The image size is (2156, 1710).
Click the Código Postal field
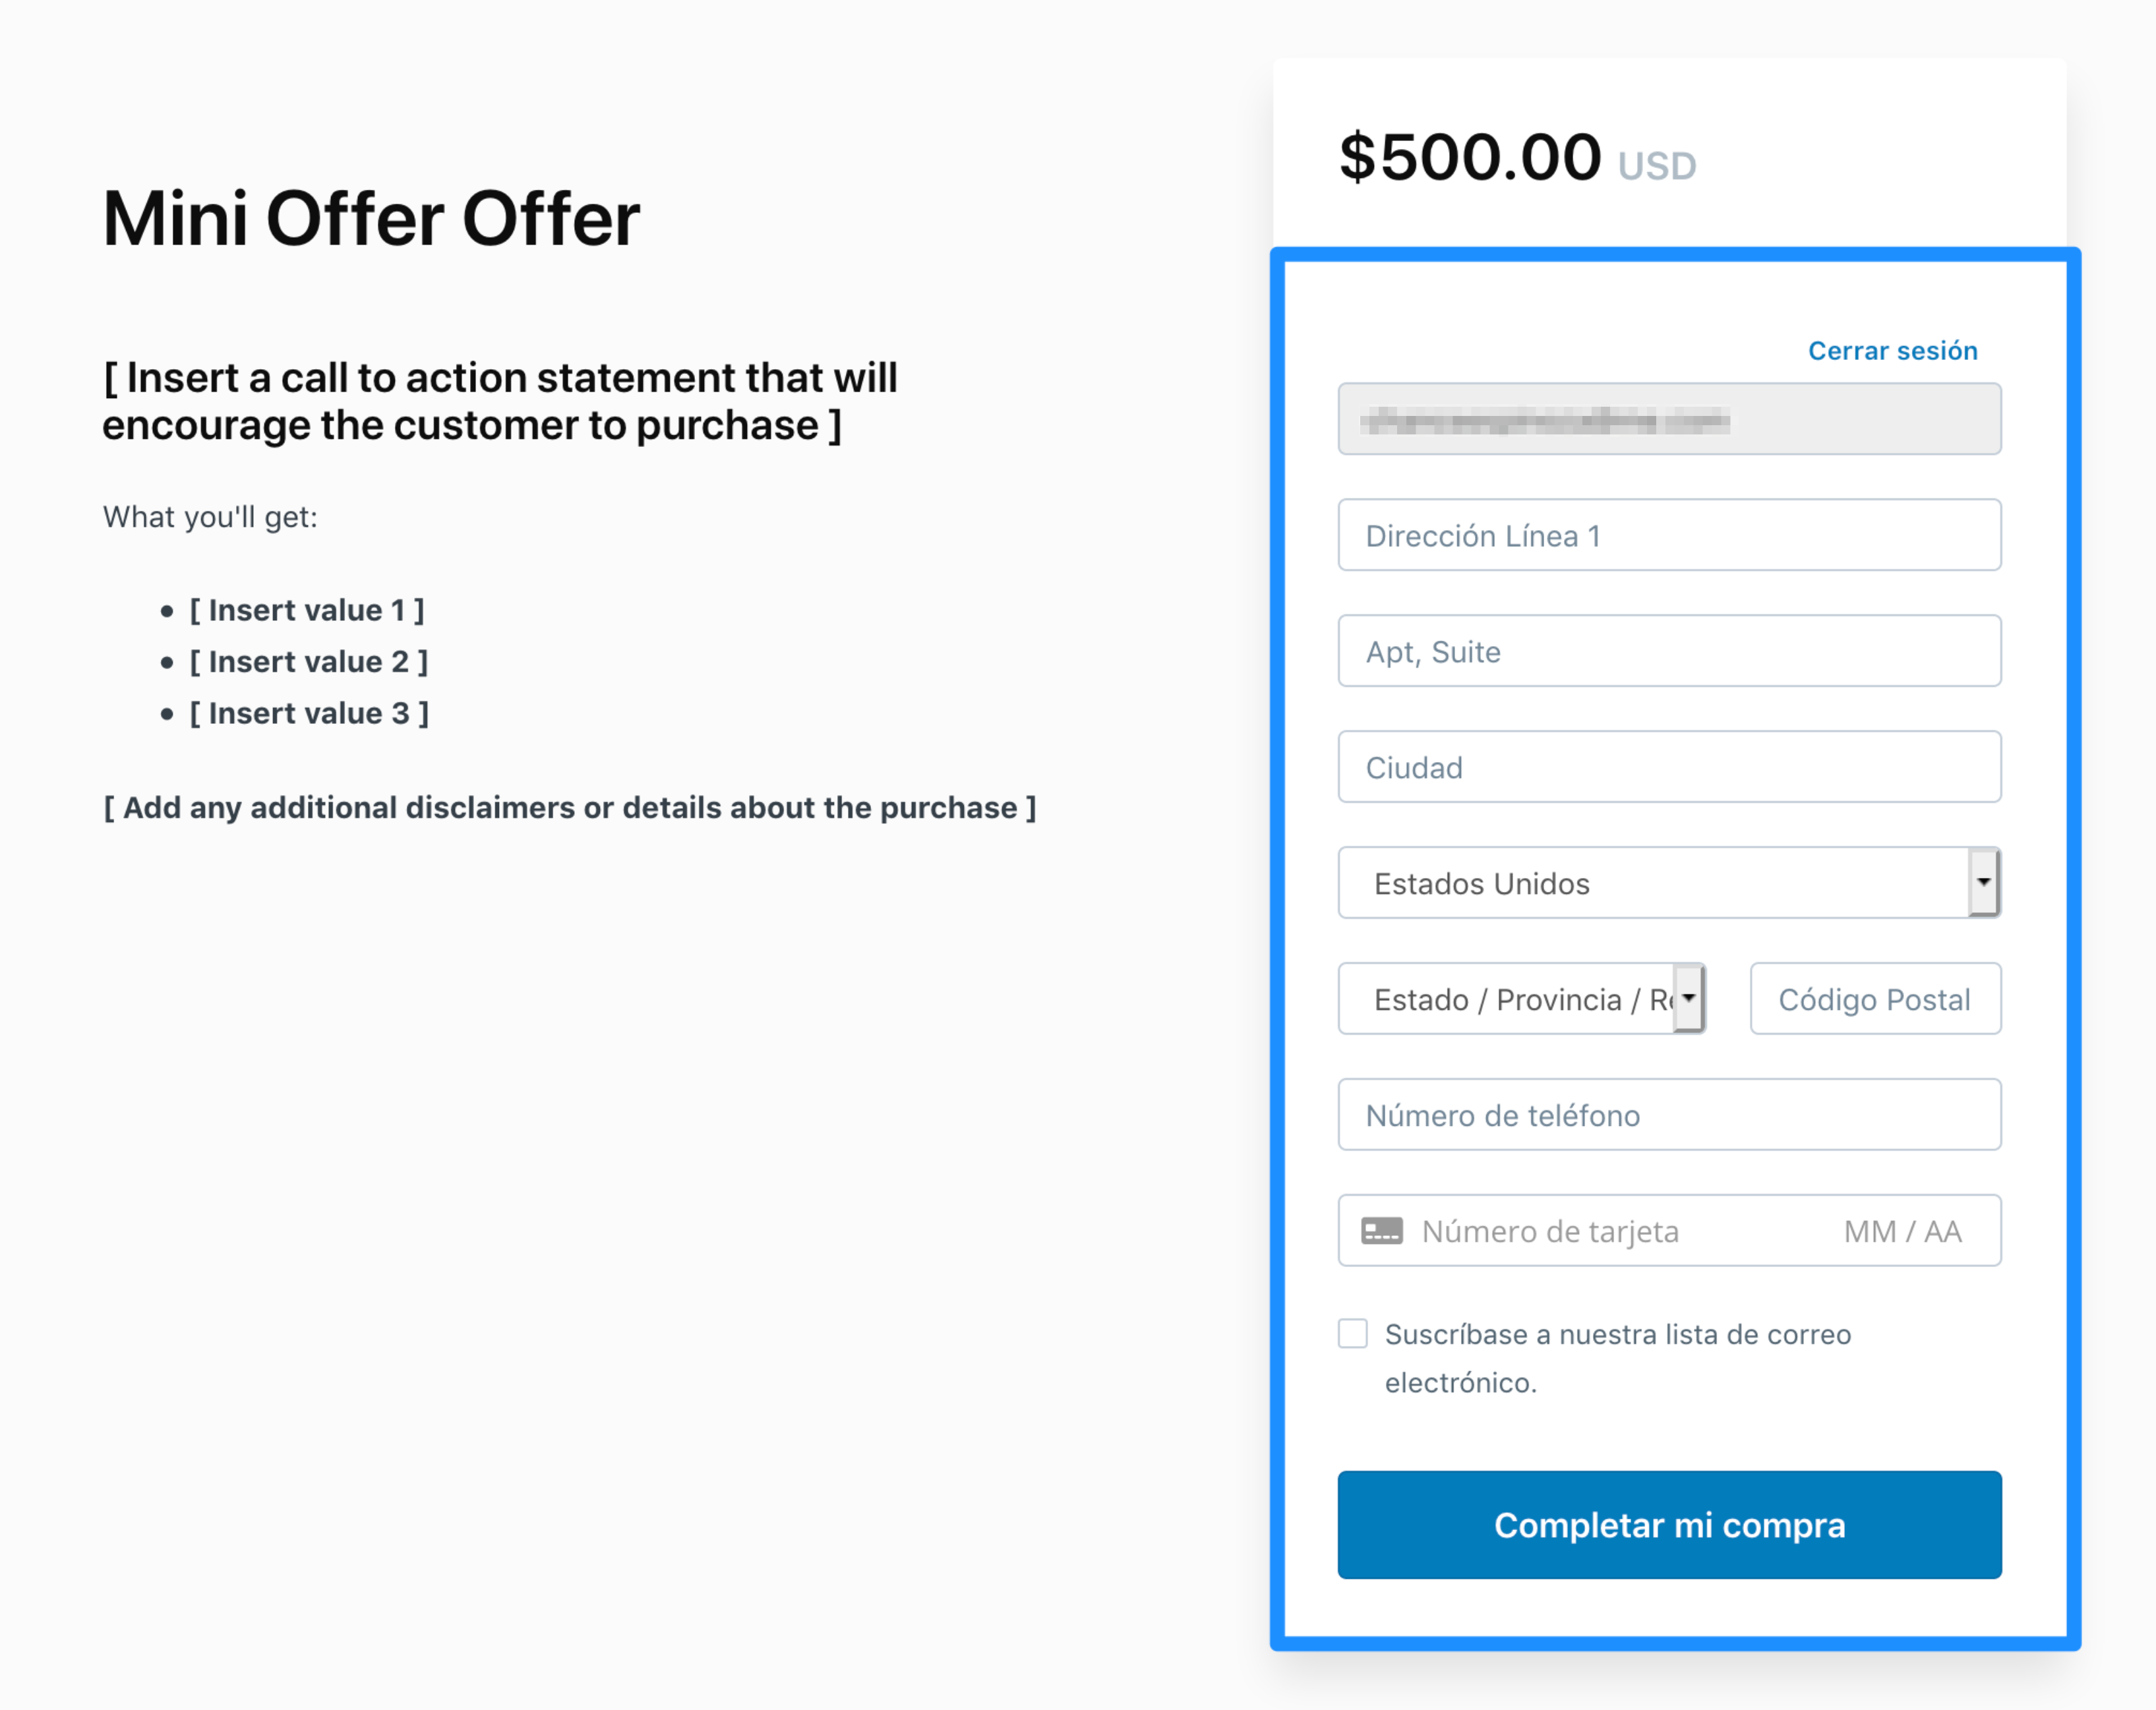click(x=1875, y=999)
